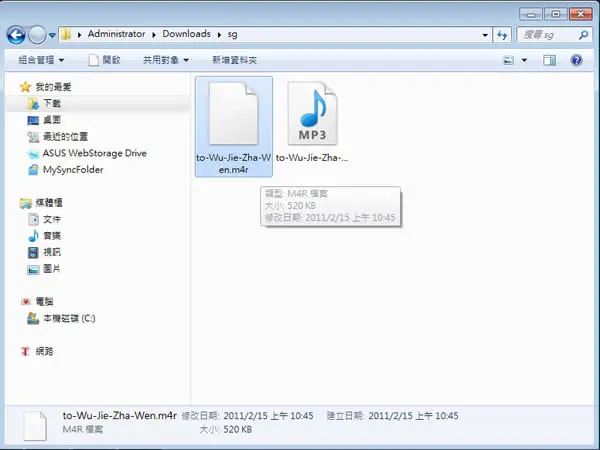The height and width of the screenshot is (450, 600).
Task: Select MySyncFolder in favorites list
Action: click(x=73, y=170)
